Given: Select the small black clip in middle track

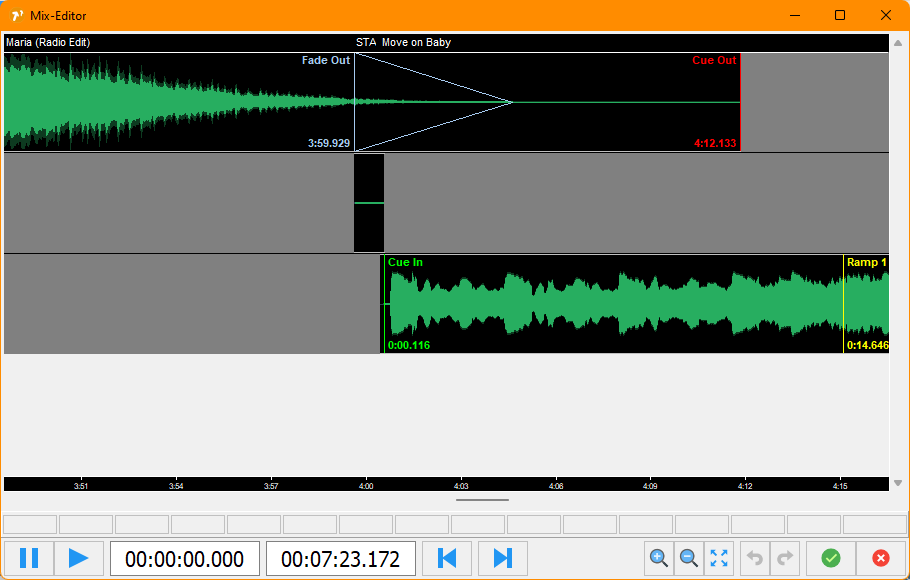Looking at the screenshot, I should [x=369, y=203].
